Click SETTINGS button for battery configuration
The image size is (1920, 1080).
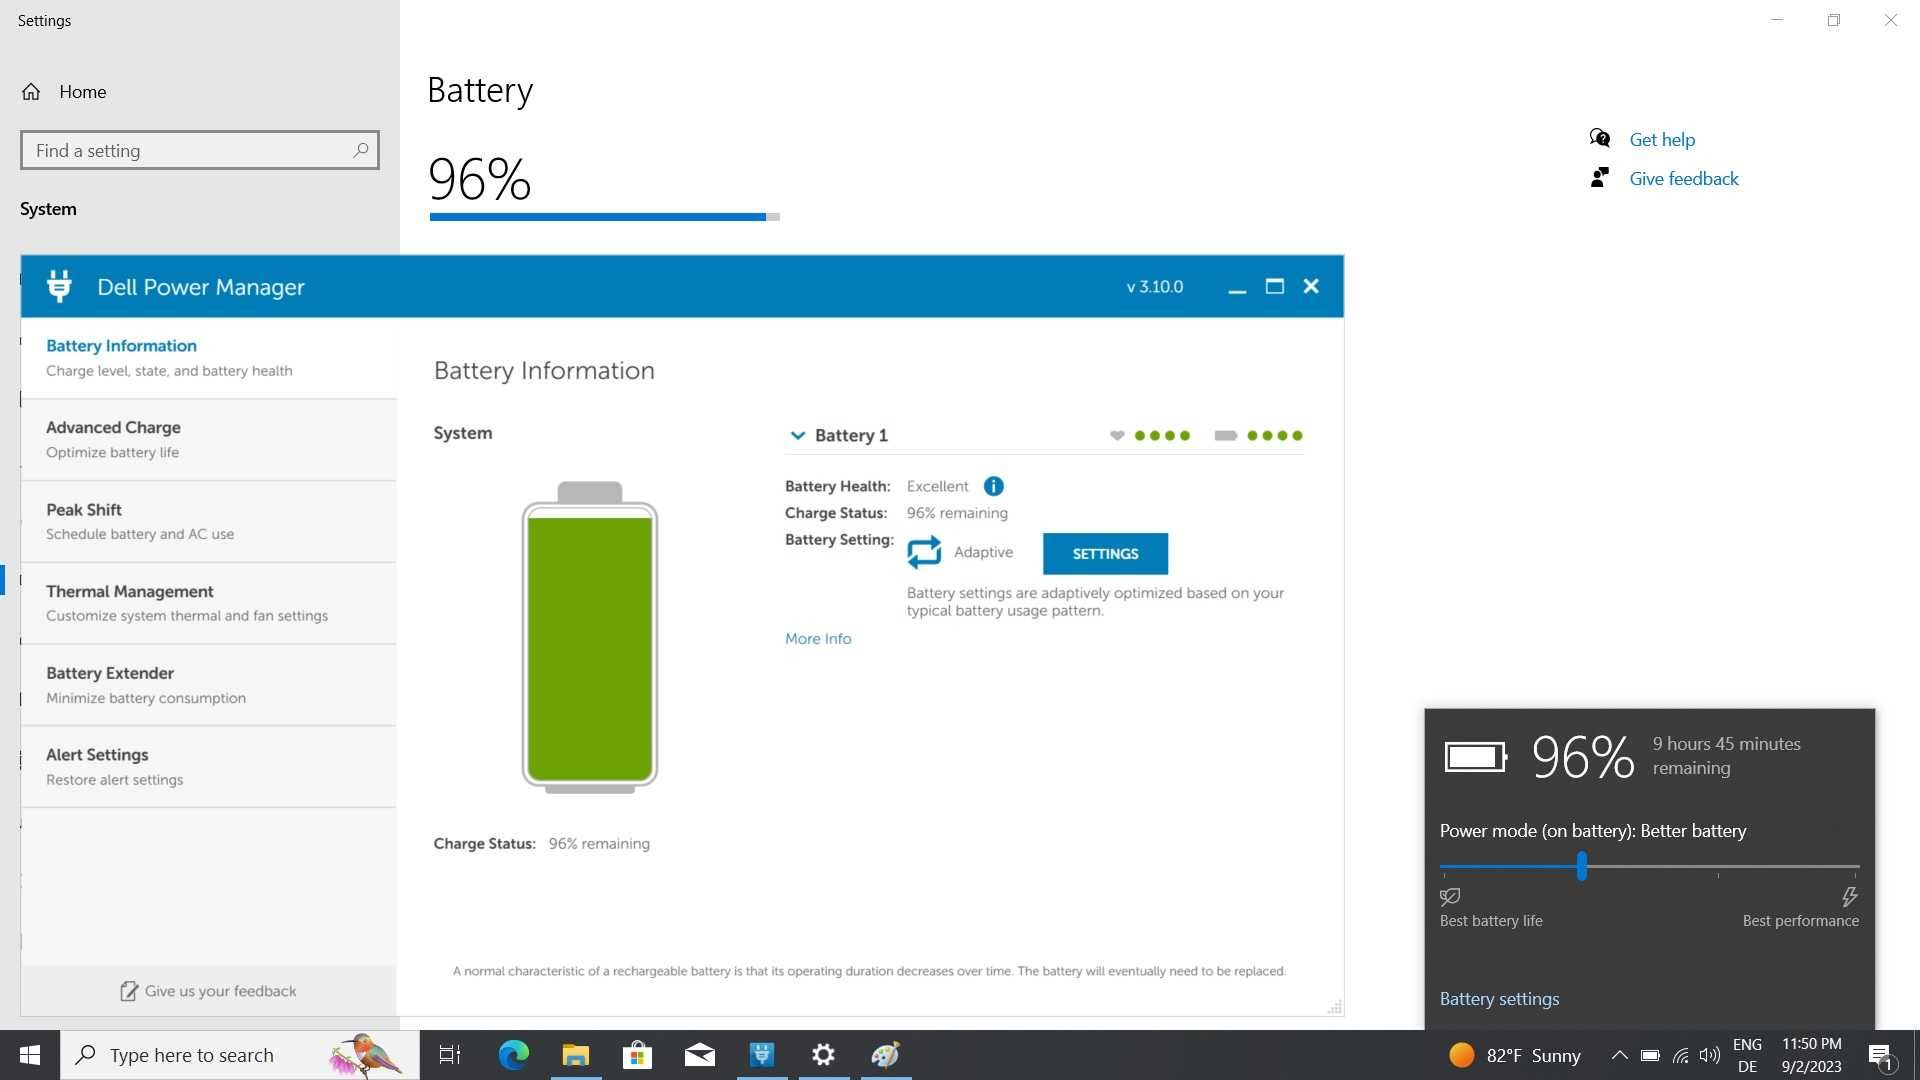click(x=1106, y=553)
